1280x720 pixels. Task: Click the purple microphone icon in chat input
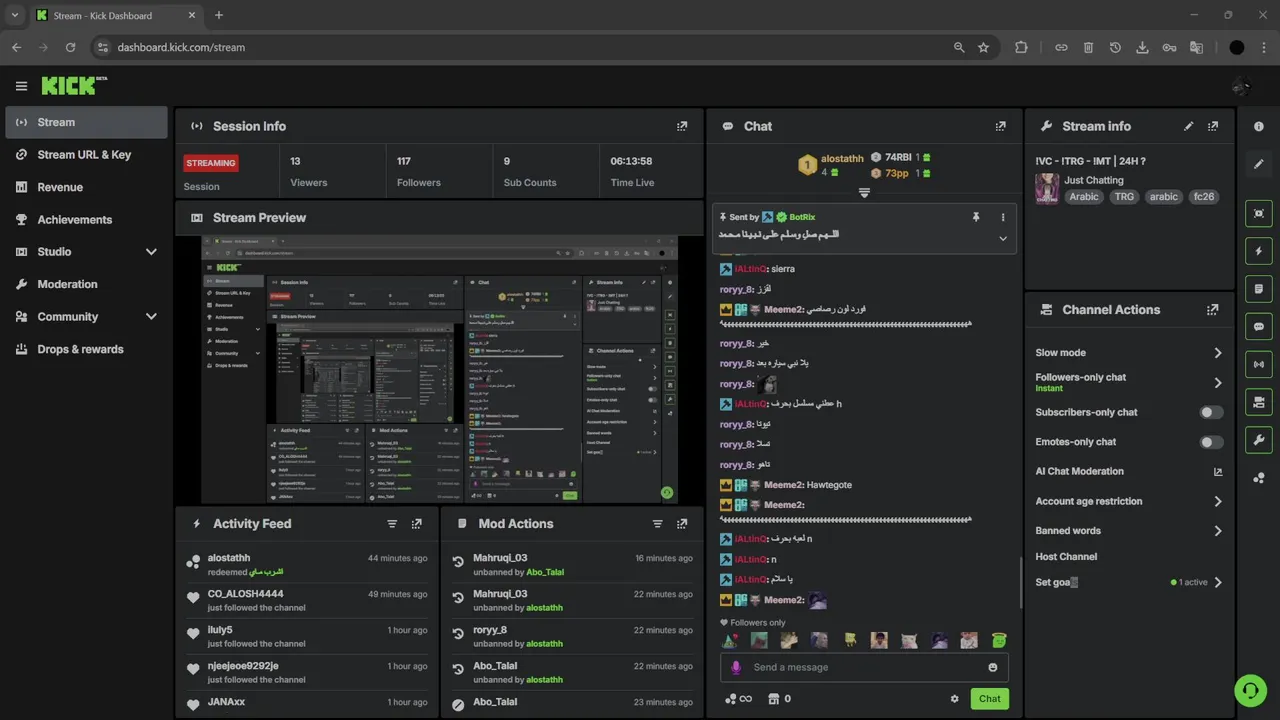coord(737,667)
